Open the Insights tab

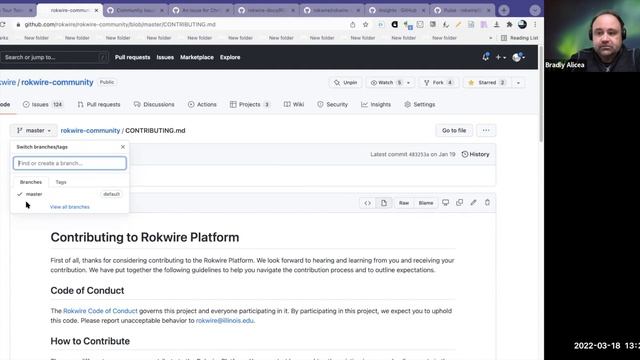point(376,104)
